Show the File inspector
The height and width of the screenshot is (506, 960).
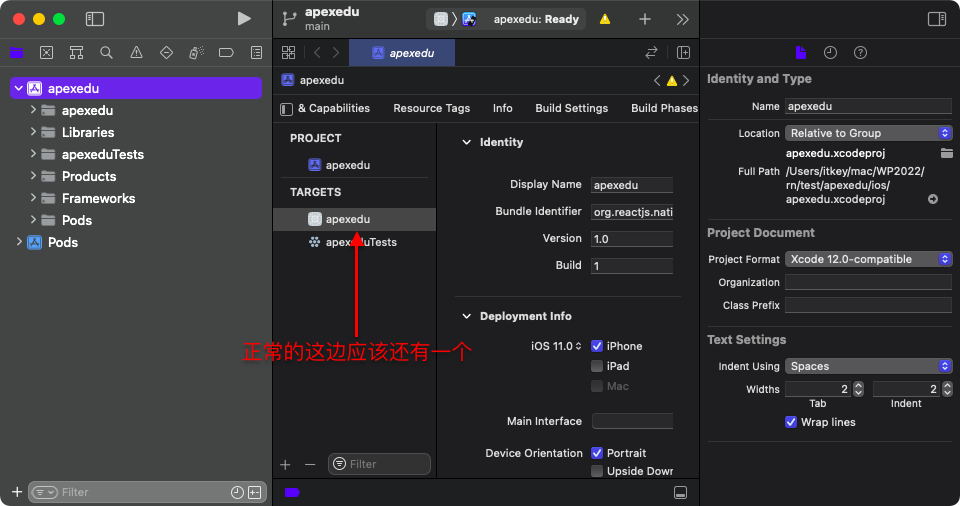tap(801, 53)
